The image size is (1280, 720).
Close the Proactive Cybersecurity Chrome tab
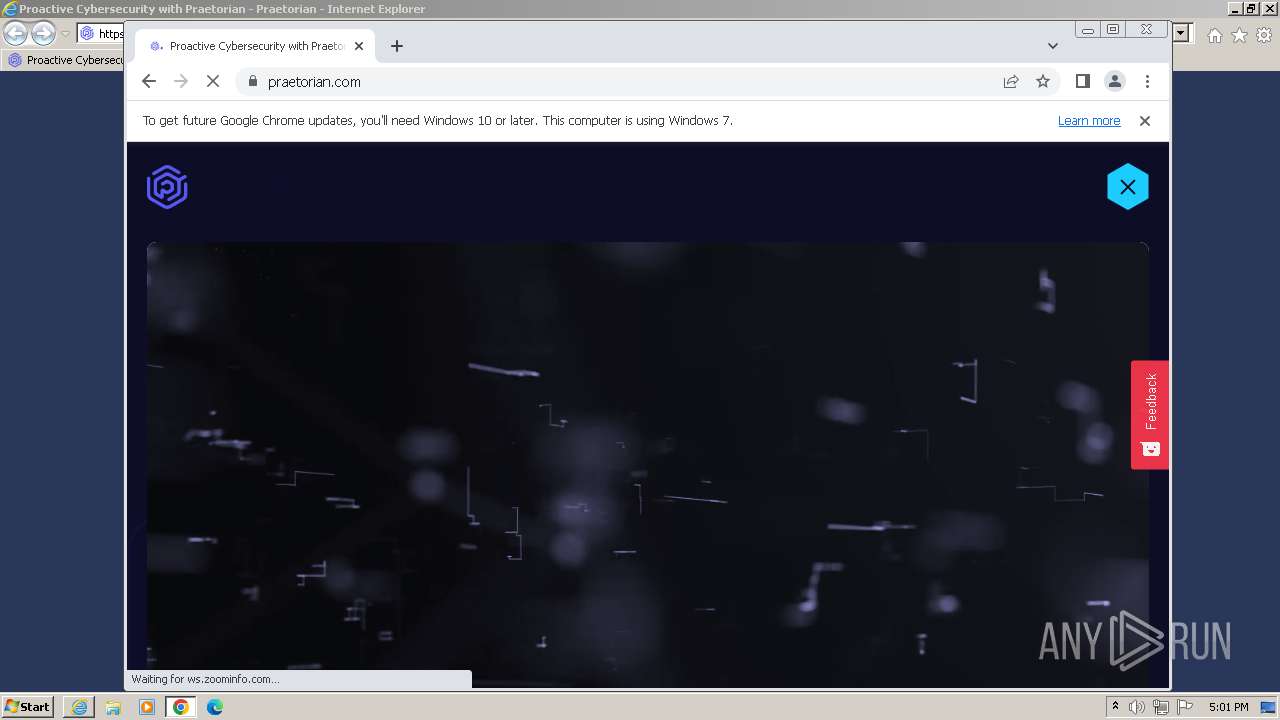(359, 46)
